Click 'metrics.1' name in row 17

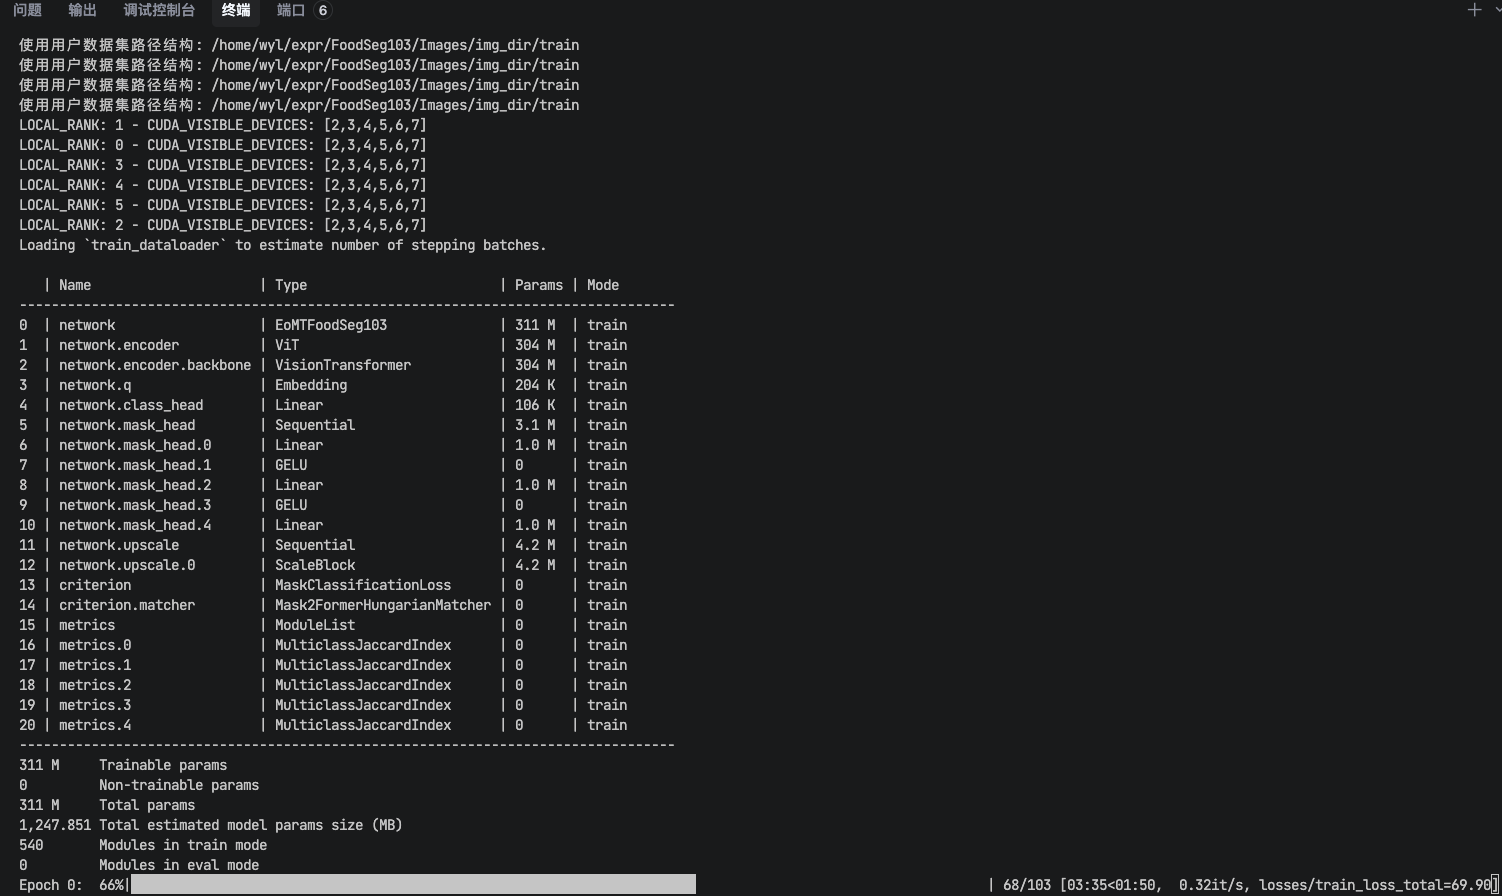(95, 665)
